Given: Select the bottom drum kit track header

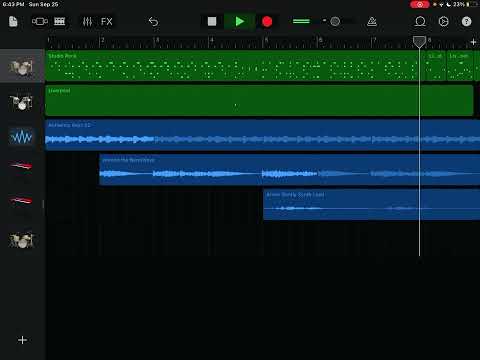Looking at the screenshot, I should point(22,240).
